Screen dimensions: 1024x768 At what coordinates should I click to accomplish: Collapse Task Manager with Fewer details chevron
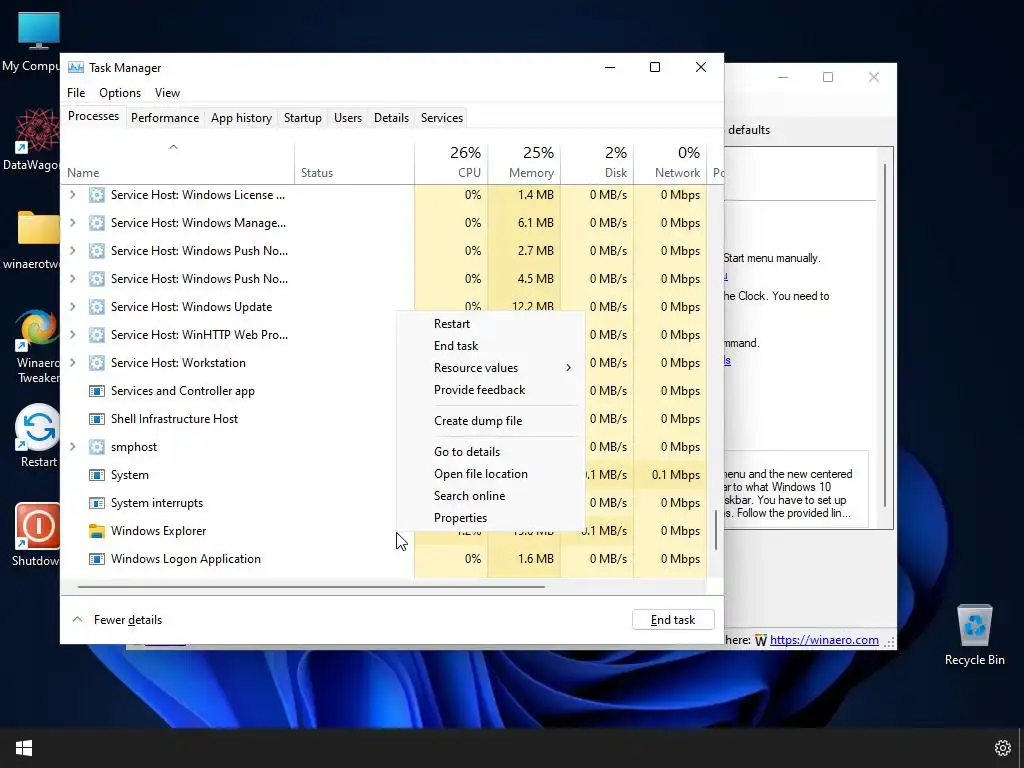[77, 620]
